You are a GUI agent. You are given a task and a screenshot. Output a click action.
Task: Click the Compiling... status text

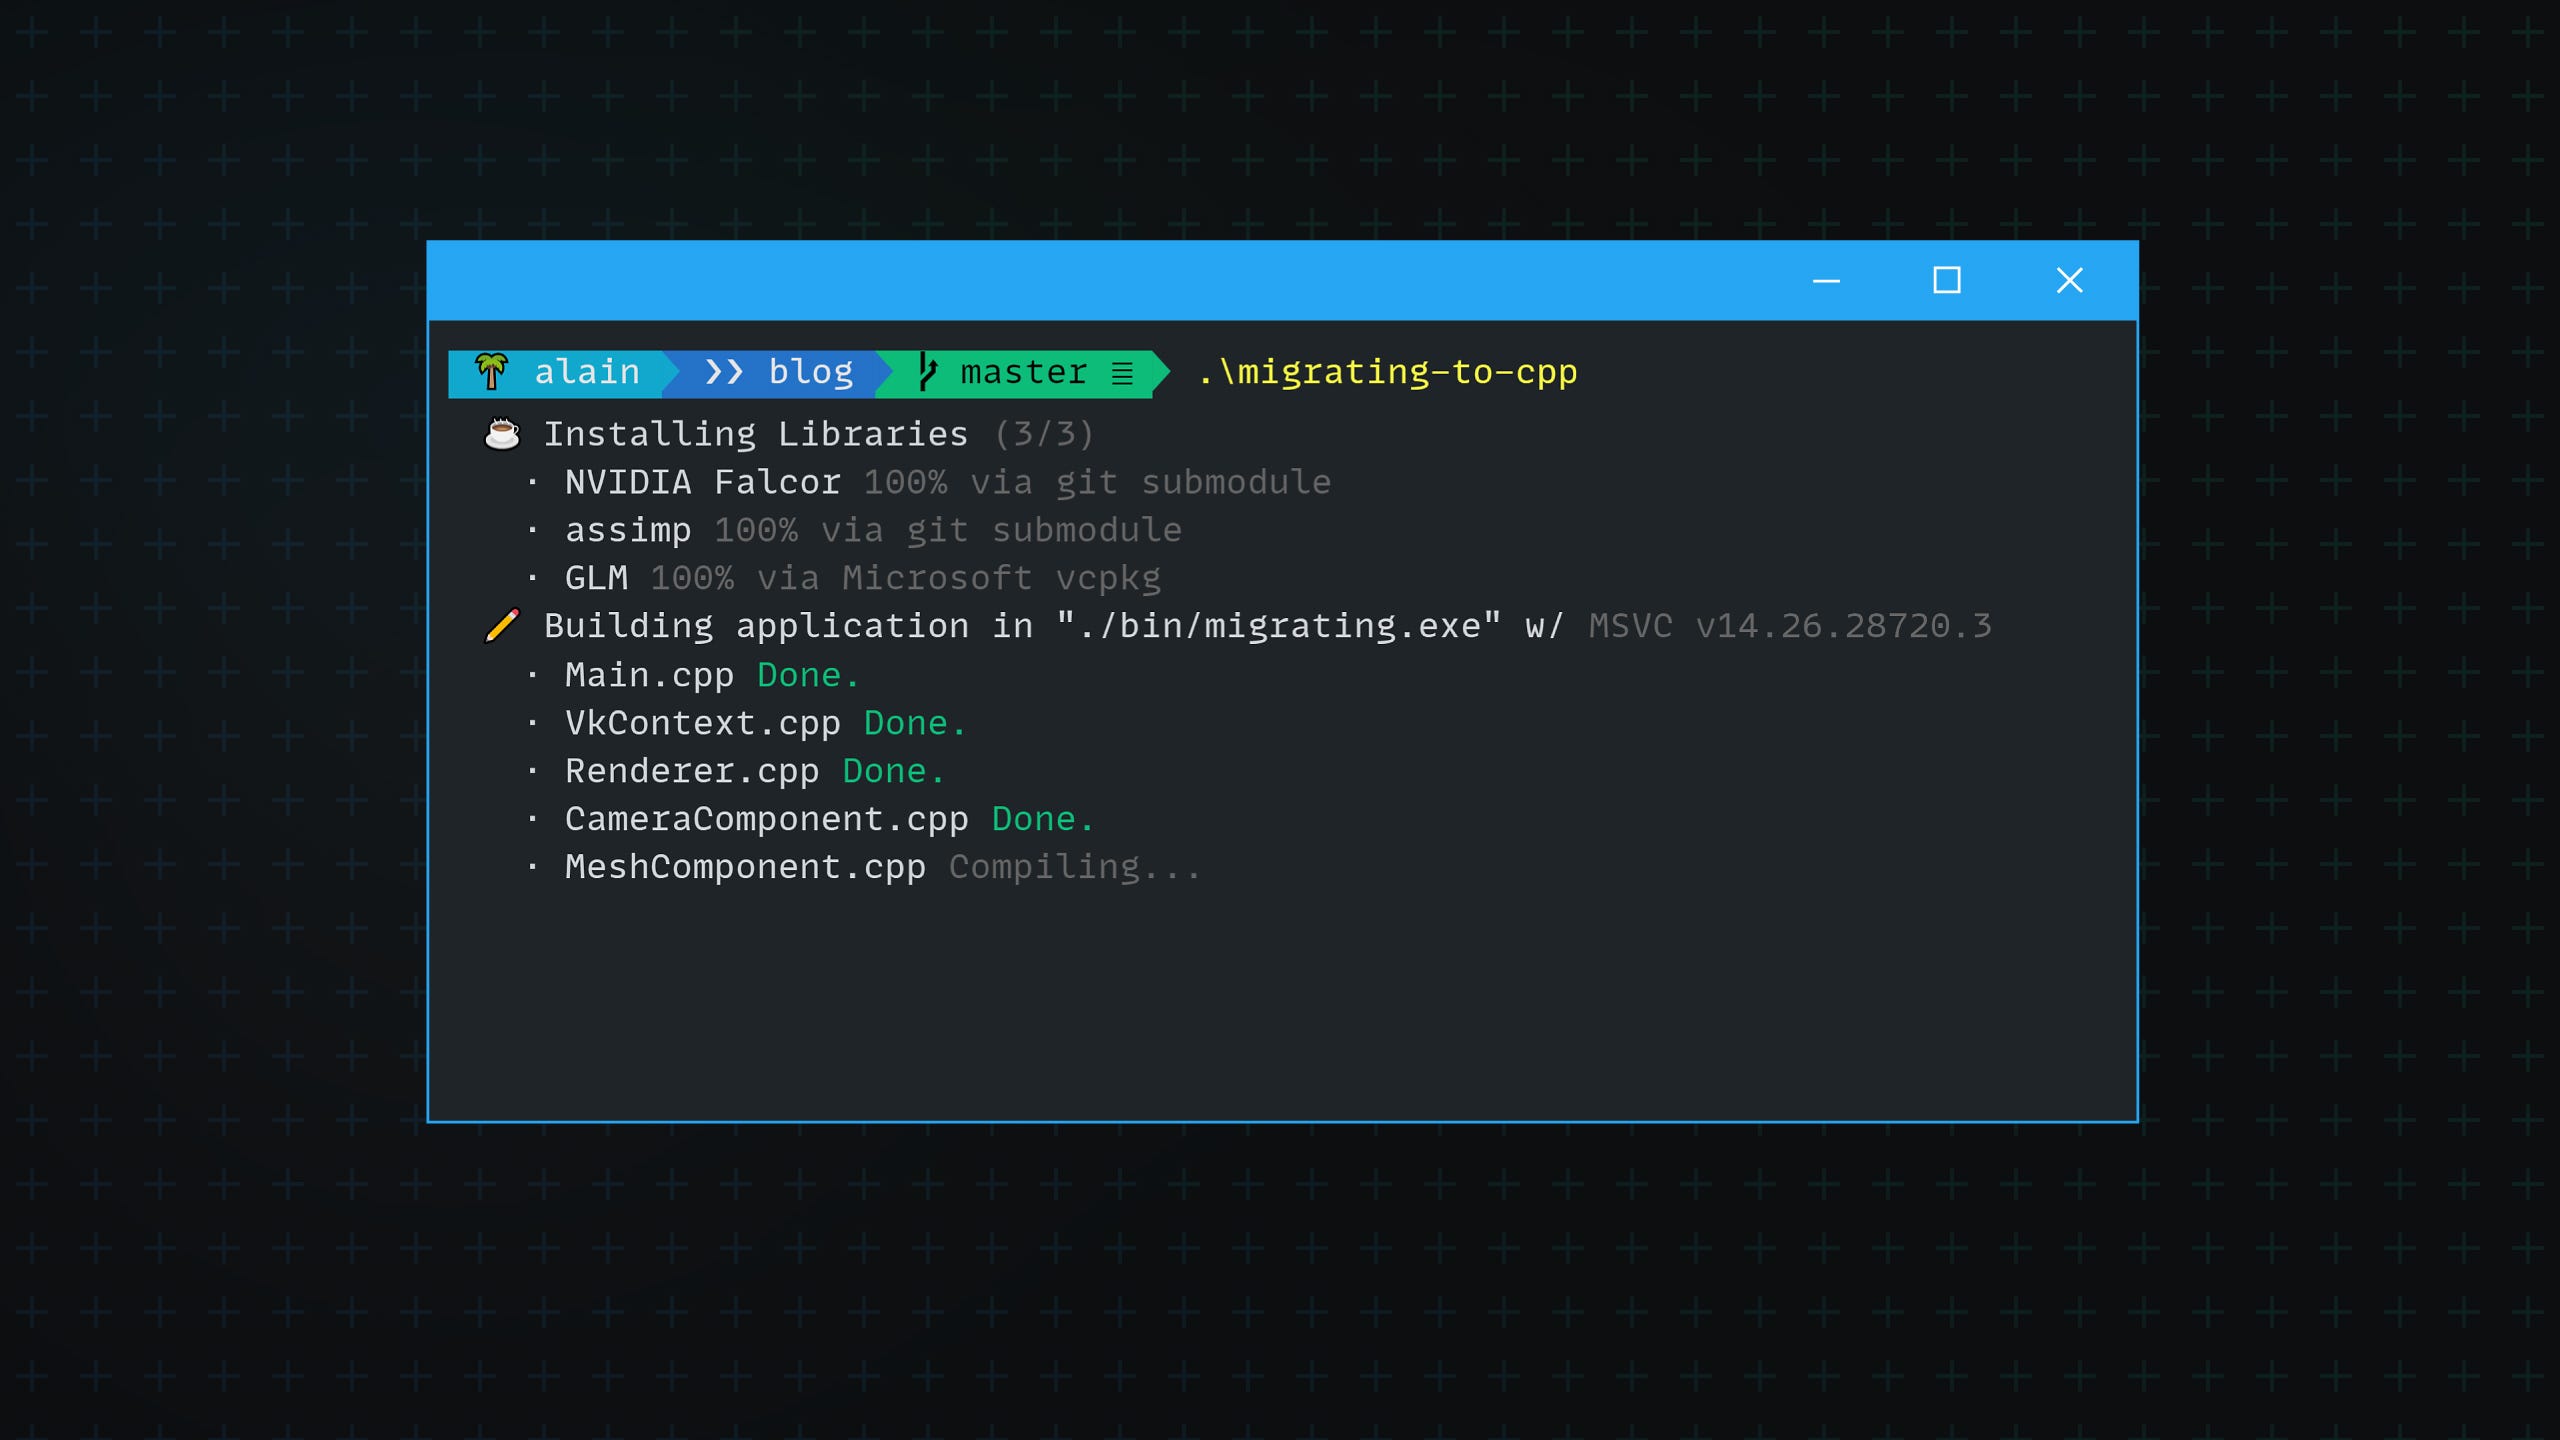point(1074,867)
